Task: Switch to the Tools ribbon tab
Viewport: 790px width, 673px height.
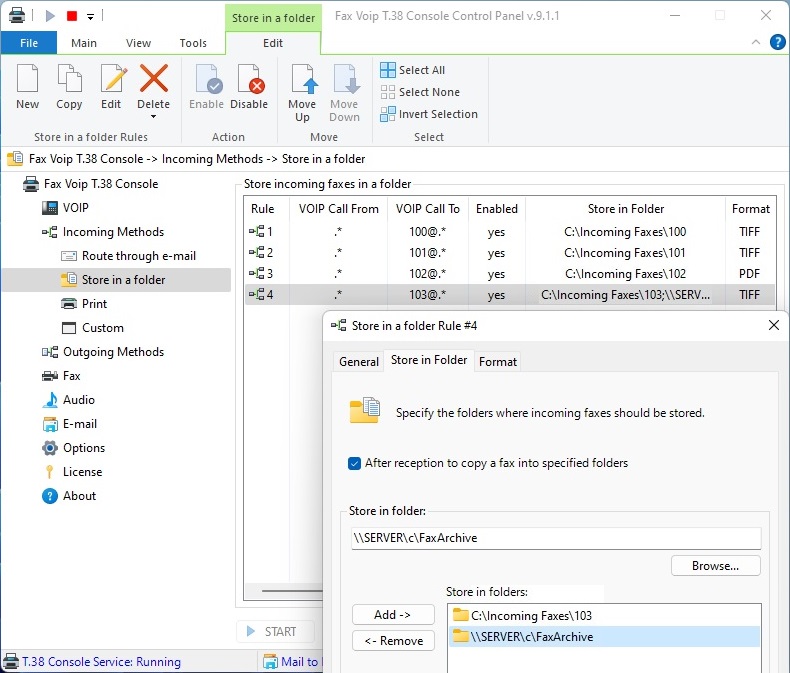Action: 193,43
